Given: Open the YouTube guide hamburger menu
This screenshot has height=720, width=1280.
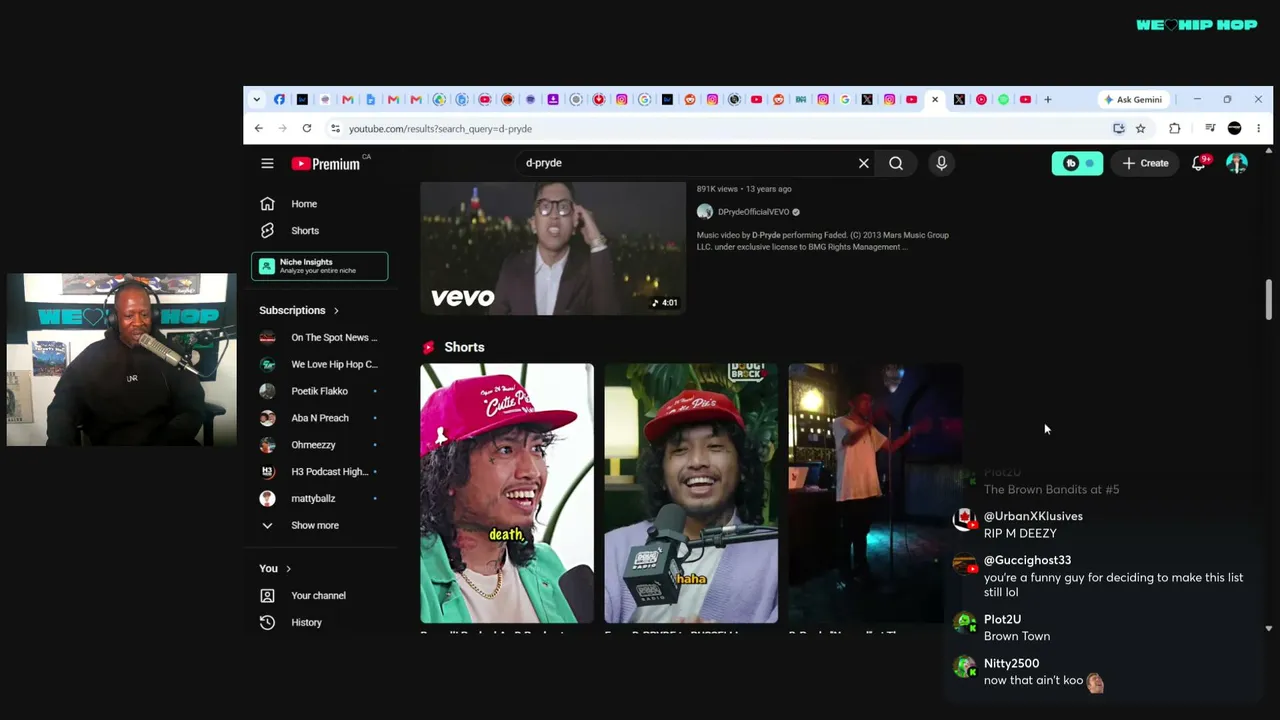Looking at the screenshot, I should (267, 163).
